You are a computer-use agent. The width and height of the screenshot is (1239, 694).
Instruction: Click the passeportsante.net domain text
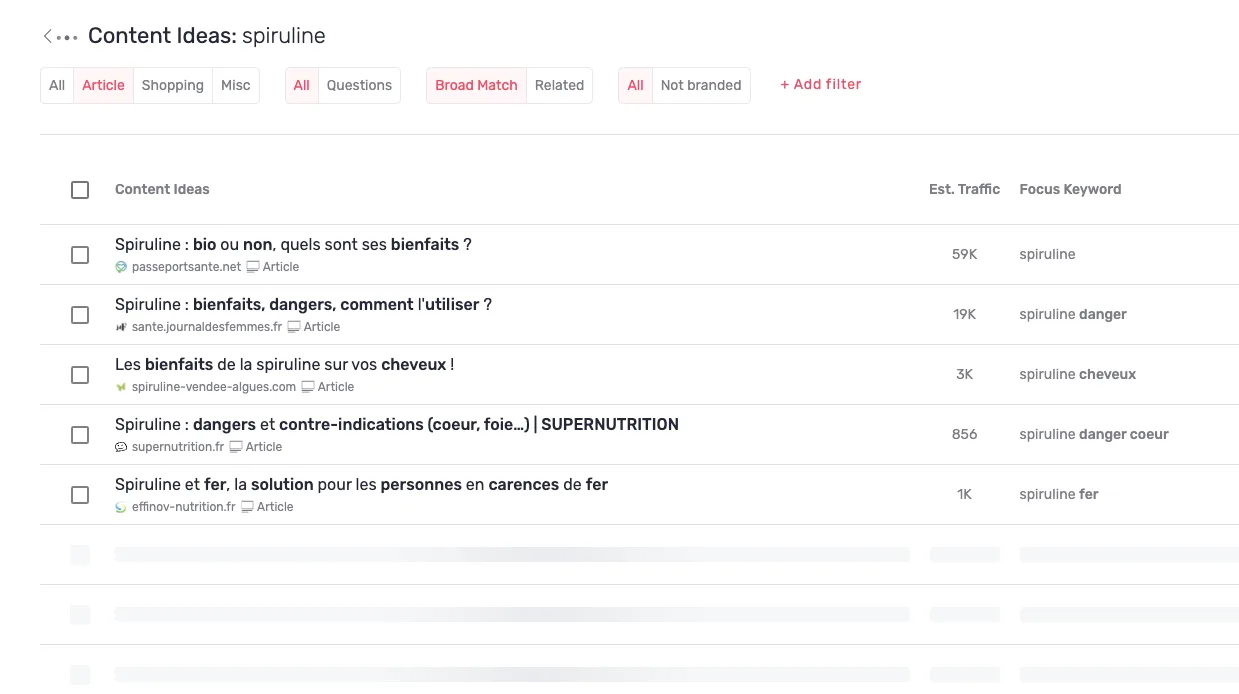click(x=186, y=267)
